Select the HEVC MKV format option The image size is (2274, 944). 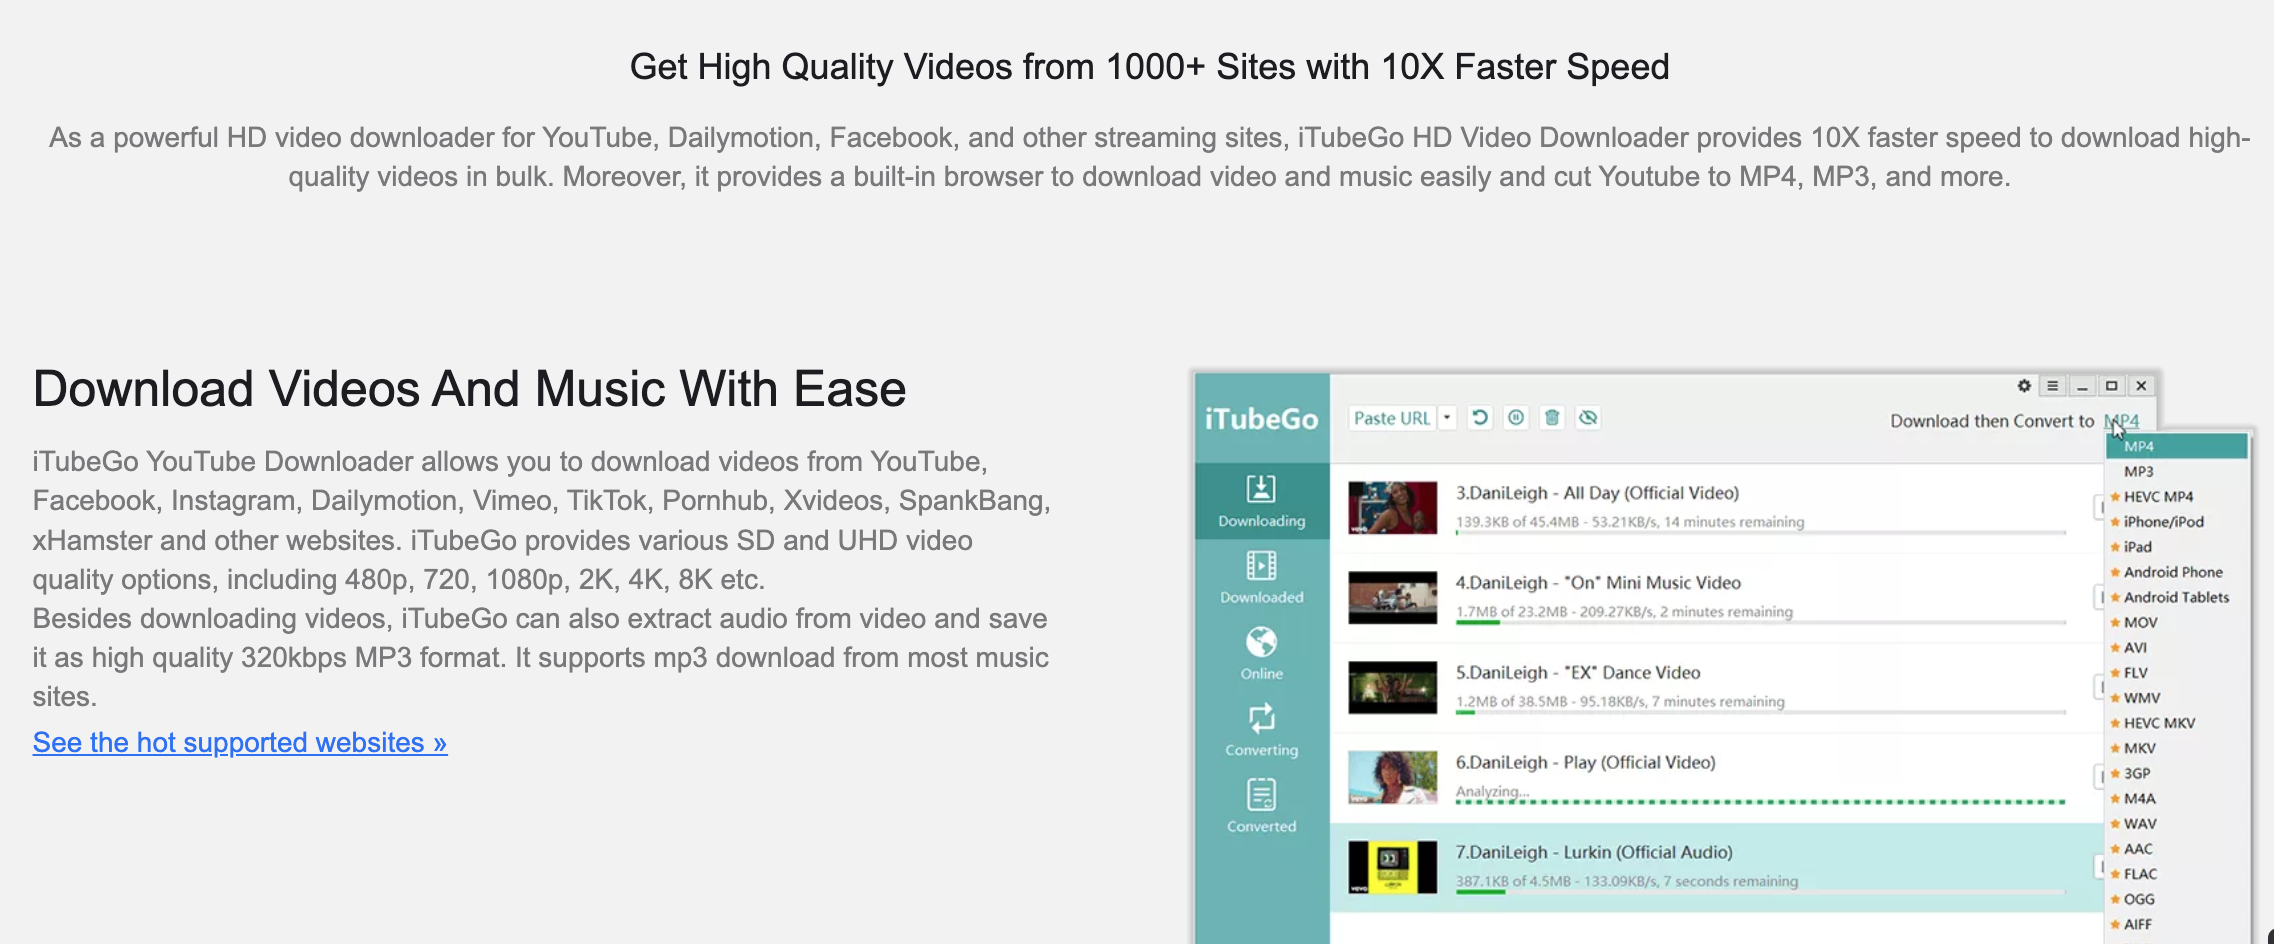pyautogui.click(x=2159, y=723)
